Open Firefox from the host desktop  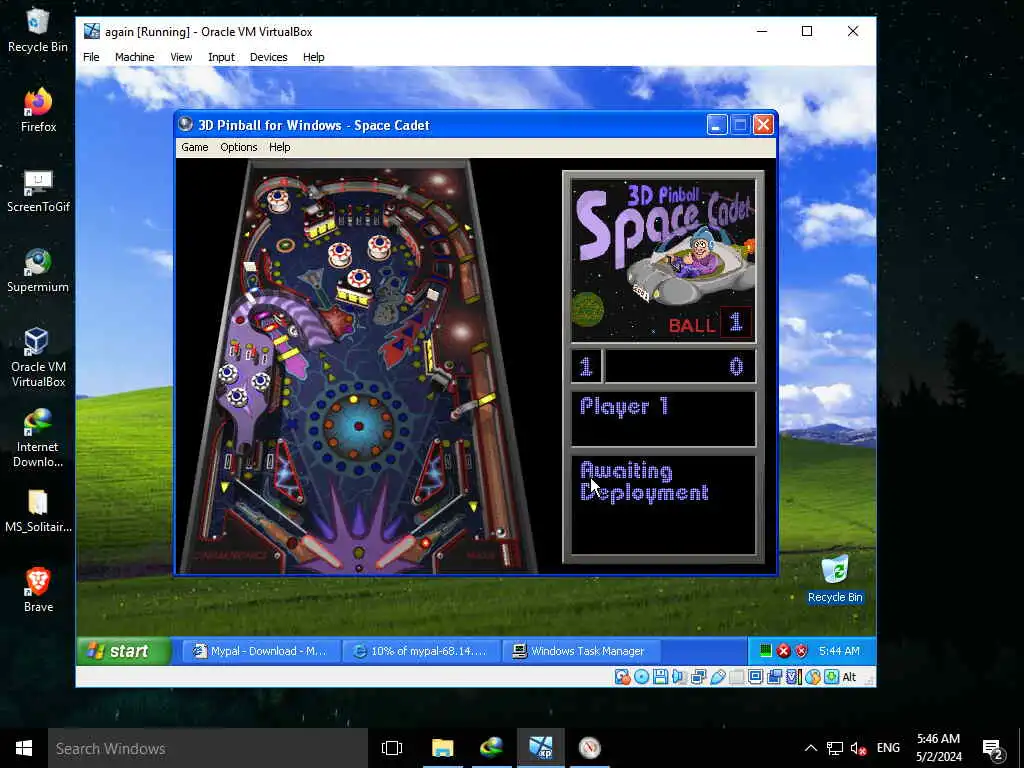pyautogui.click(x=38, y=110)
